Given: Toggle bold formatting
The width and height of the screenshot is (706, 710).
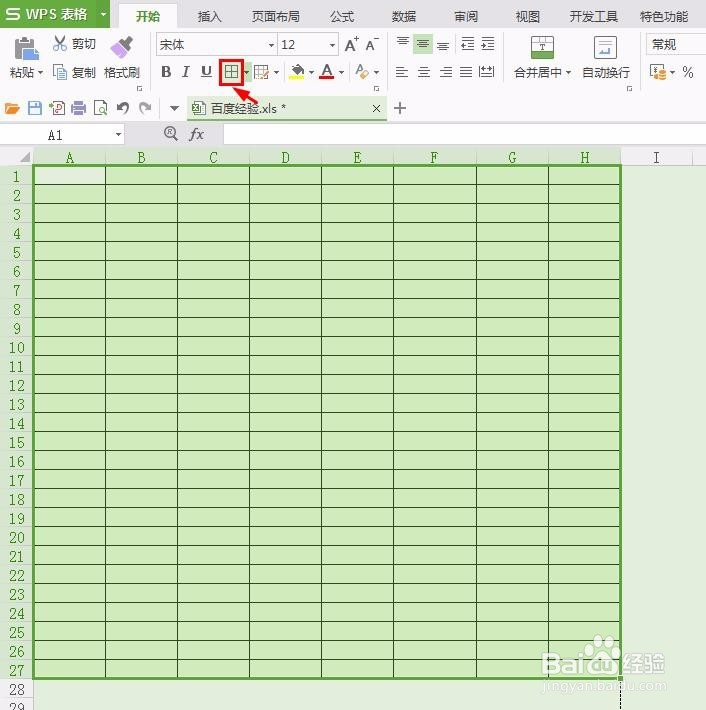Looking at the screenshot, I should tap(166, 72).
